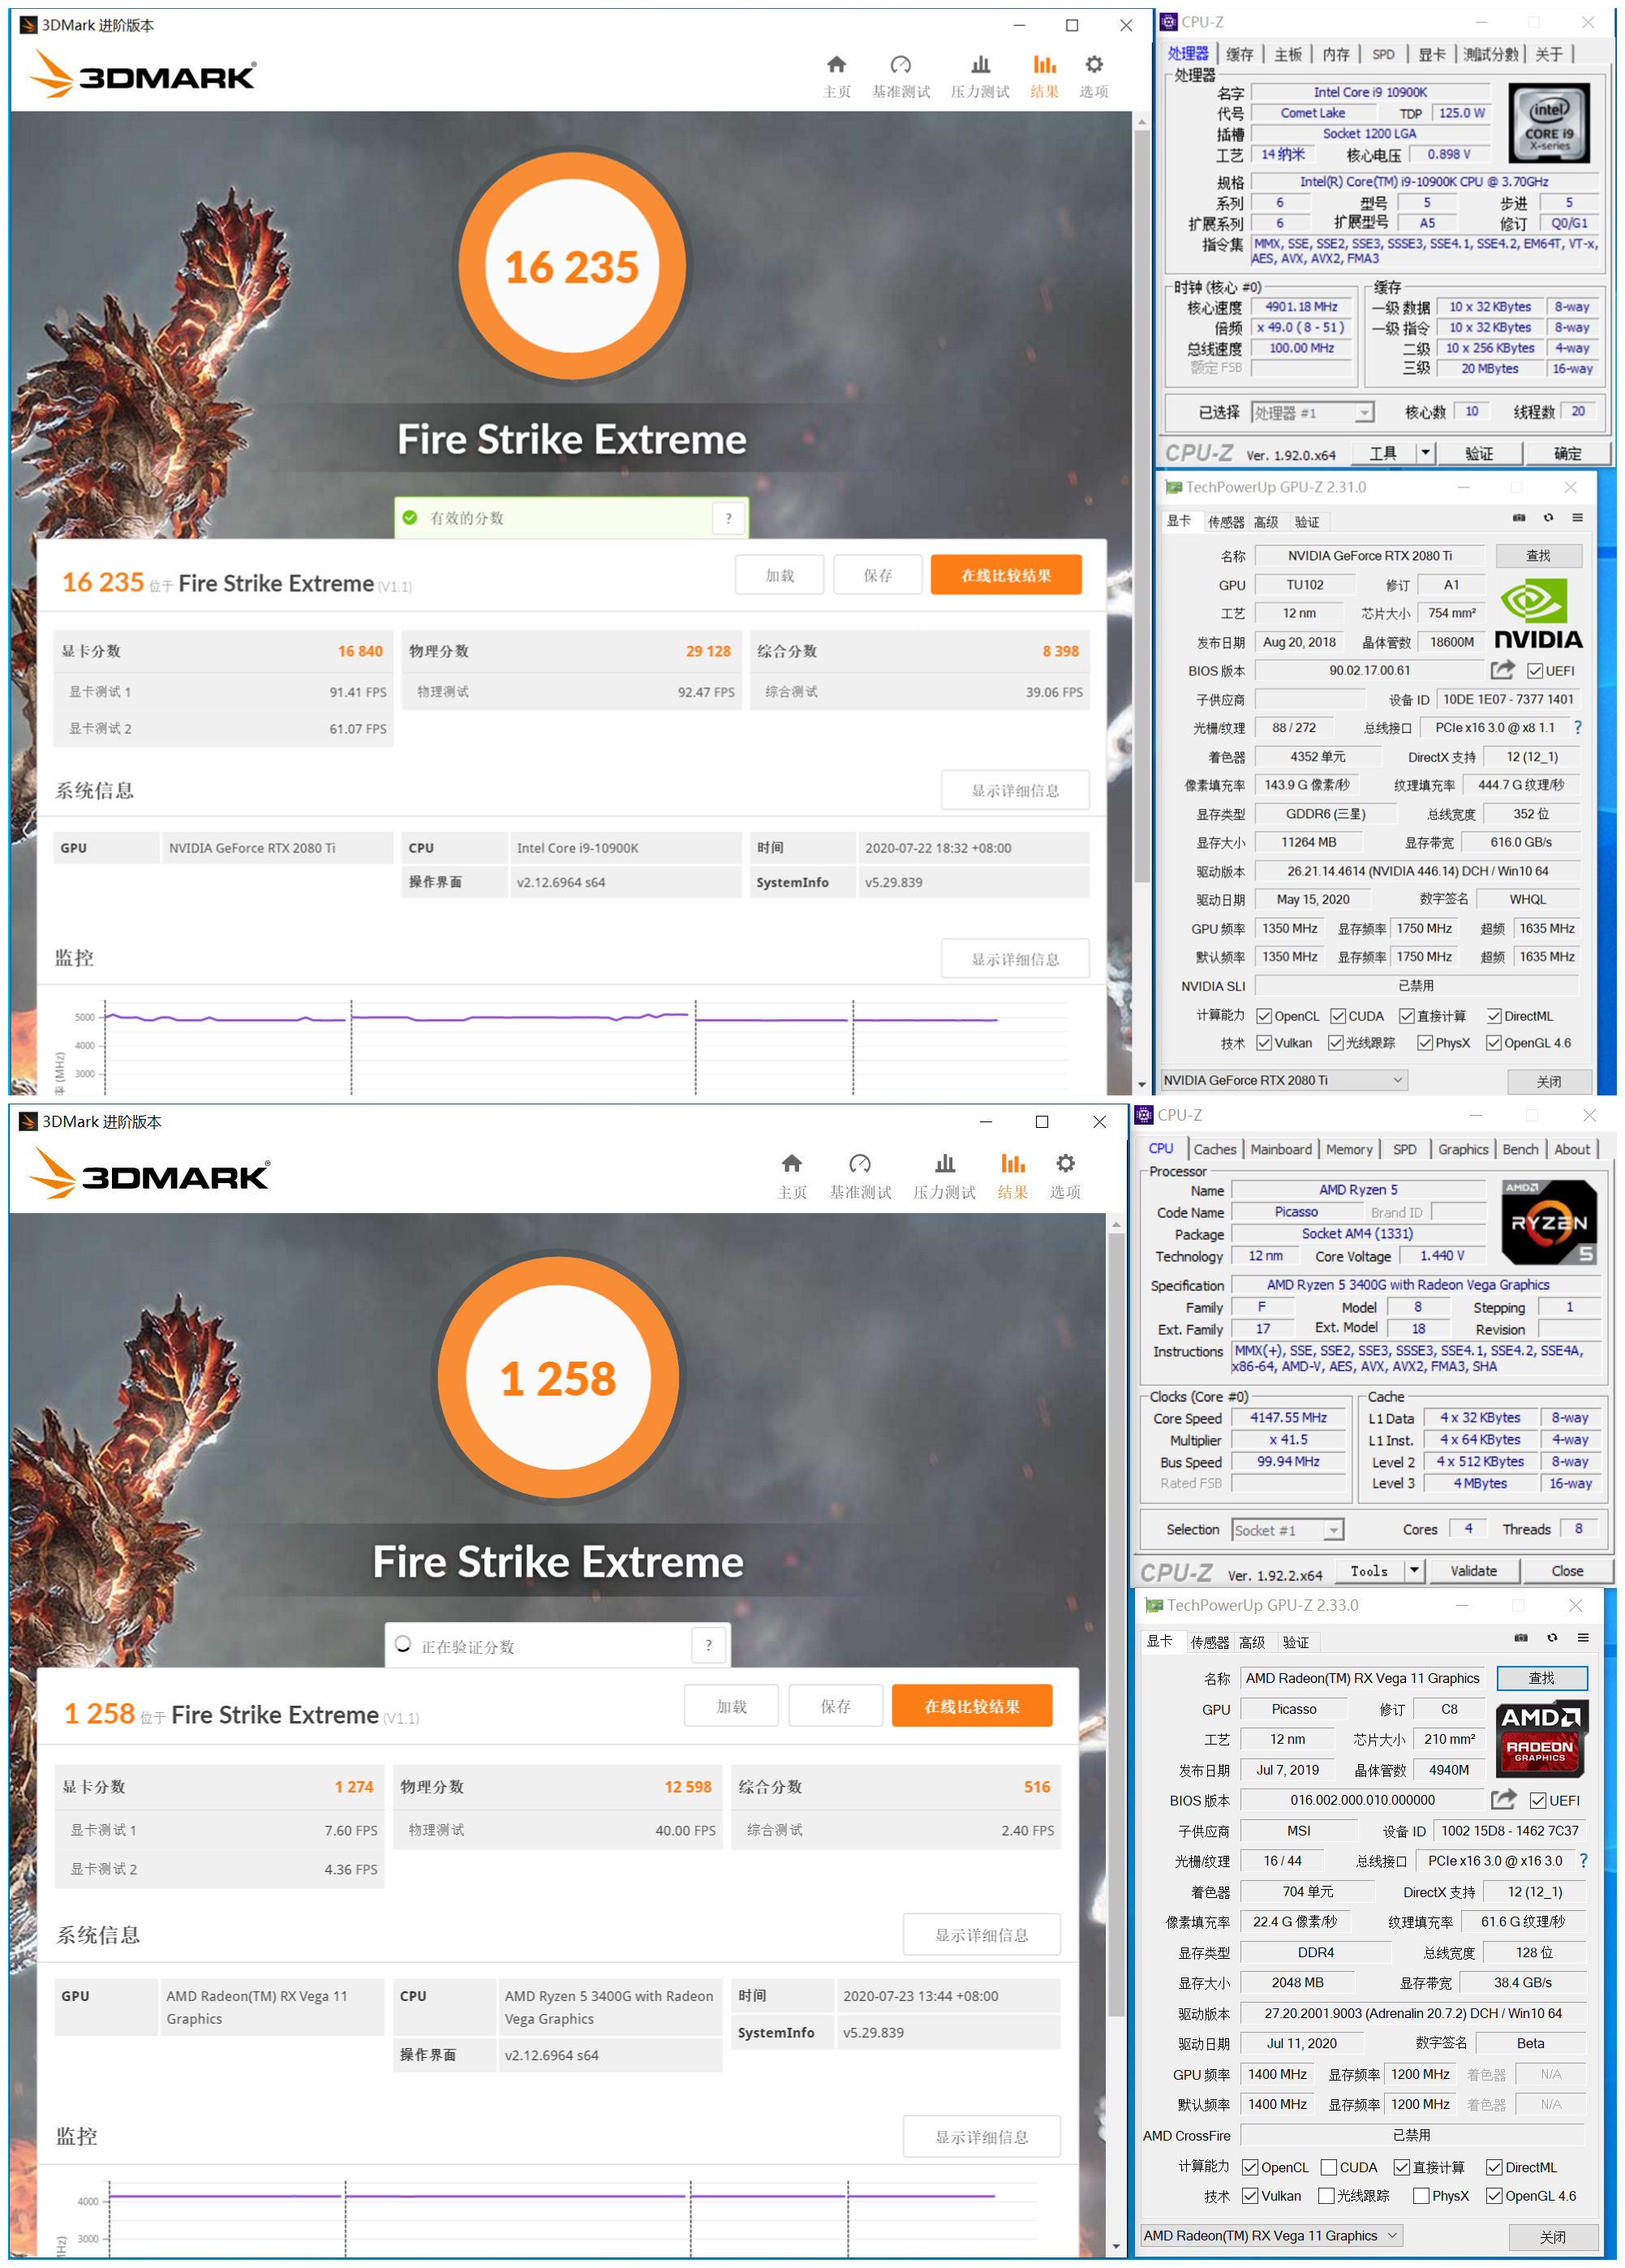This screenshot has width=1625, height=2268.
Task: Toggle UEFI checkbox in GPU-Z 2.31.0
Action: tap(1535, 671)
